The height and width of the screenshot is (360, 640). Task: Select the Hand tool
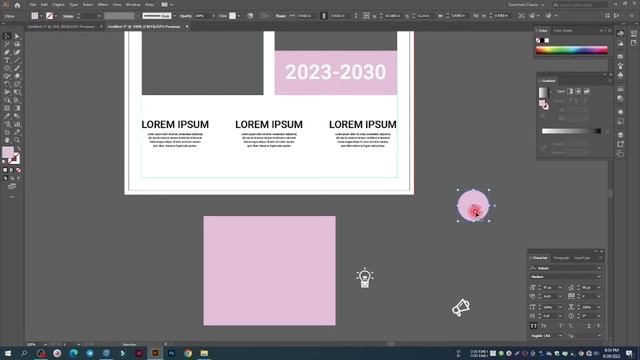[x=7, y=140]
